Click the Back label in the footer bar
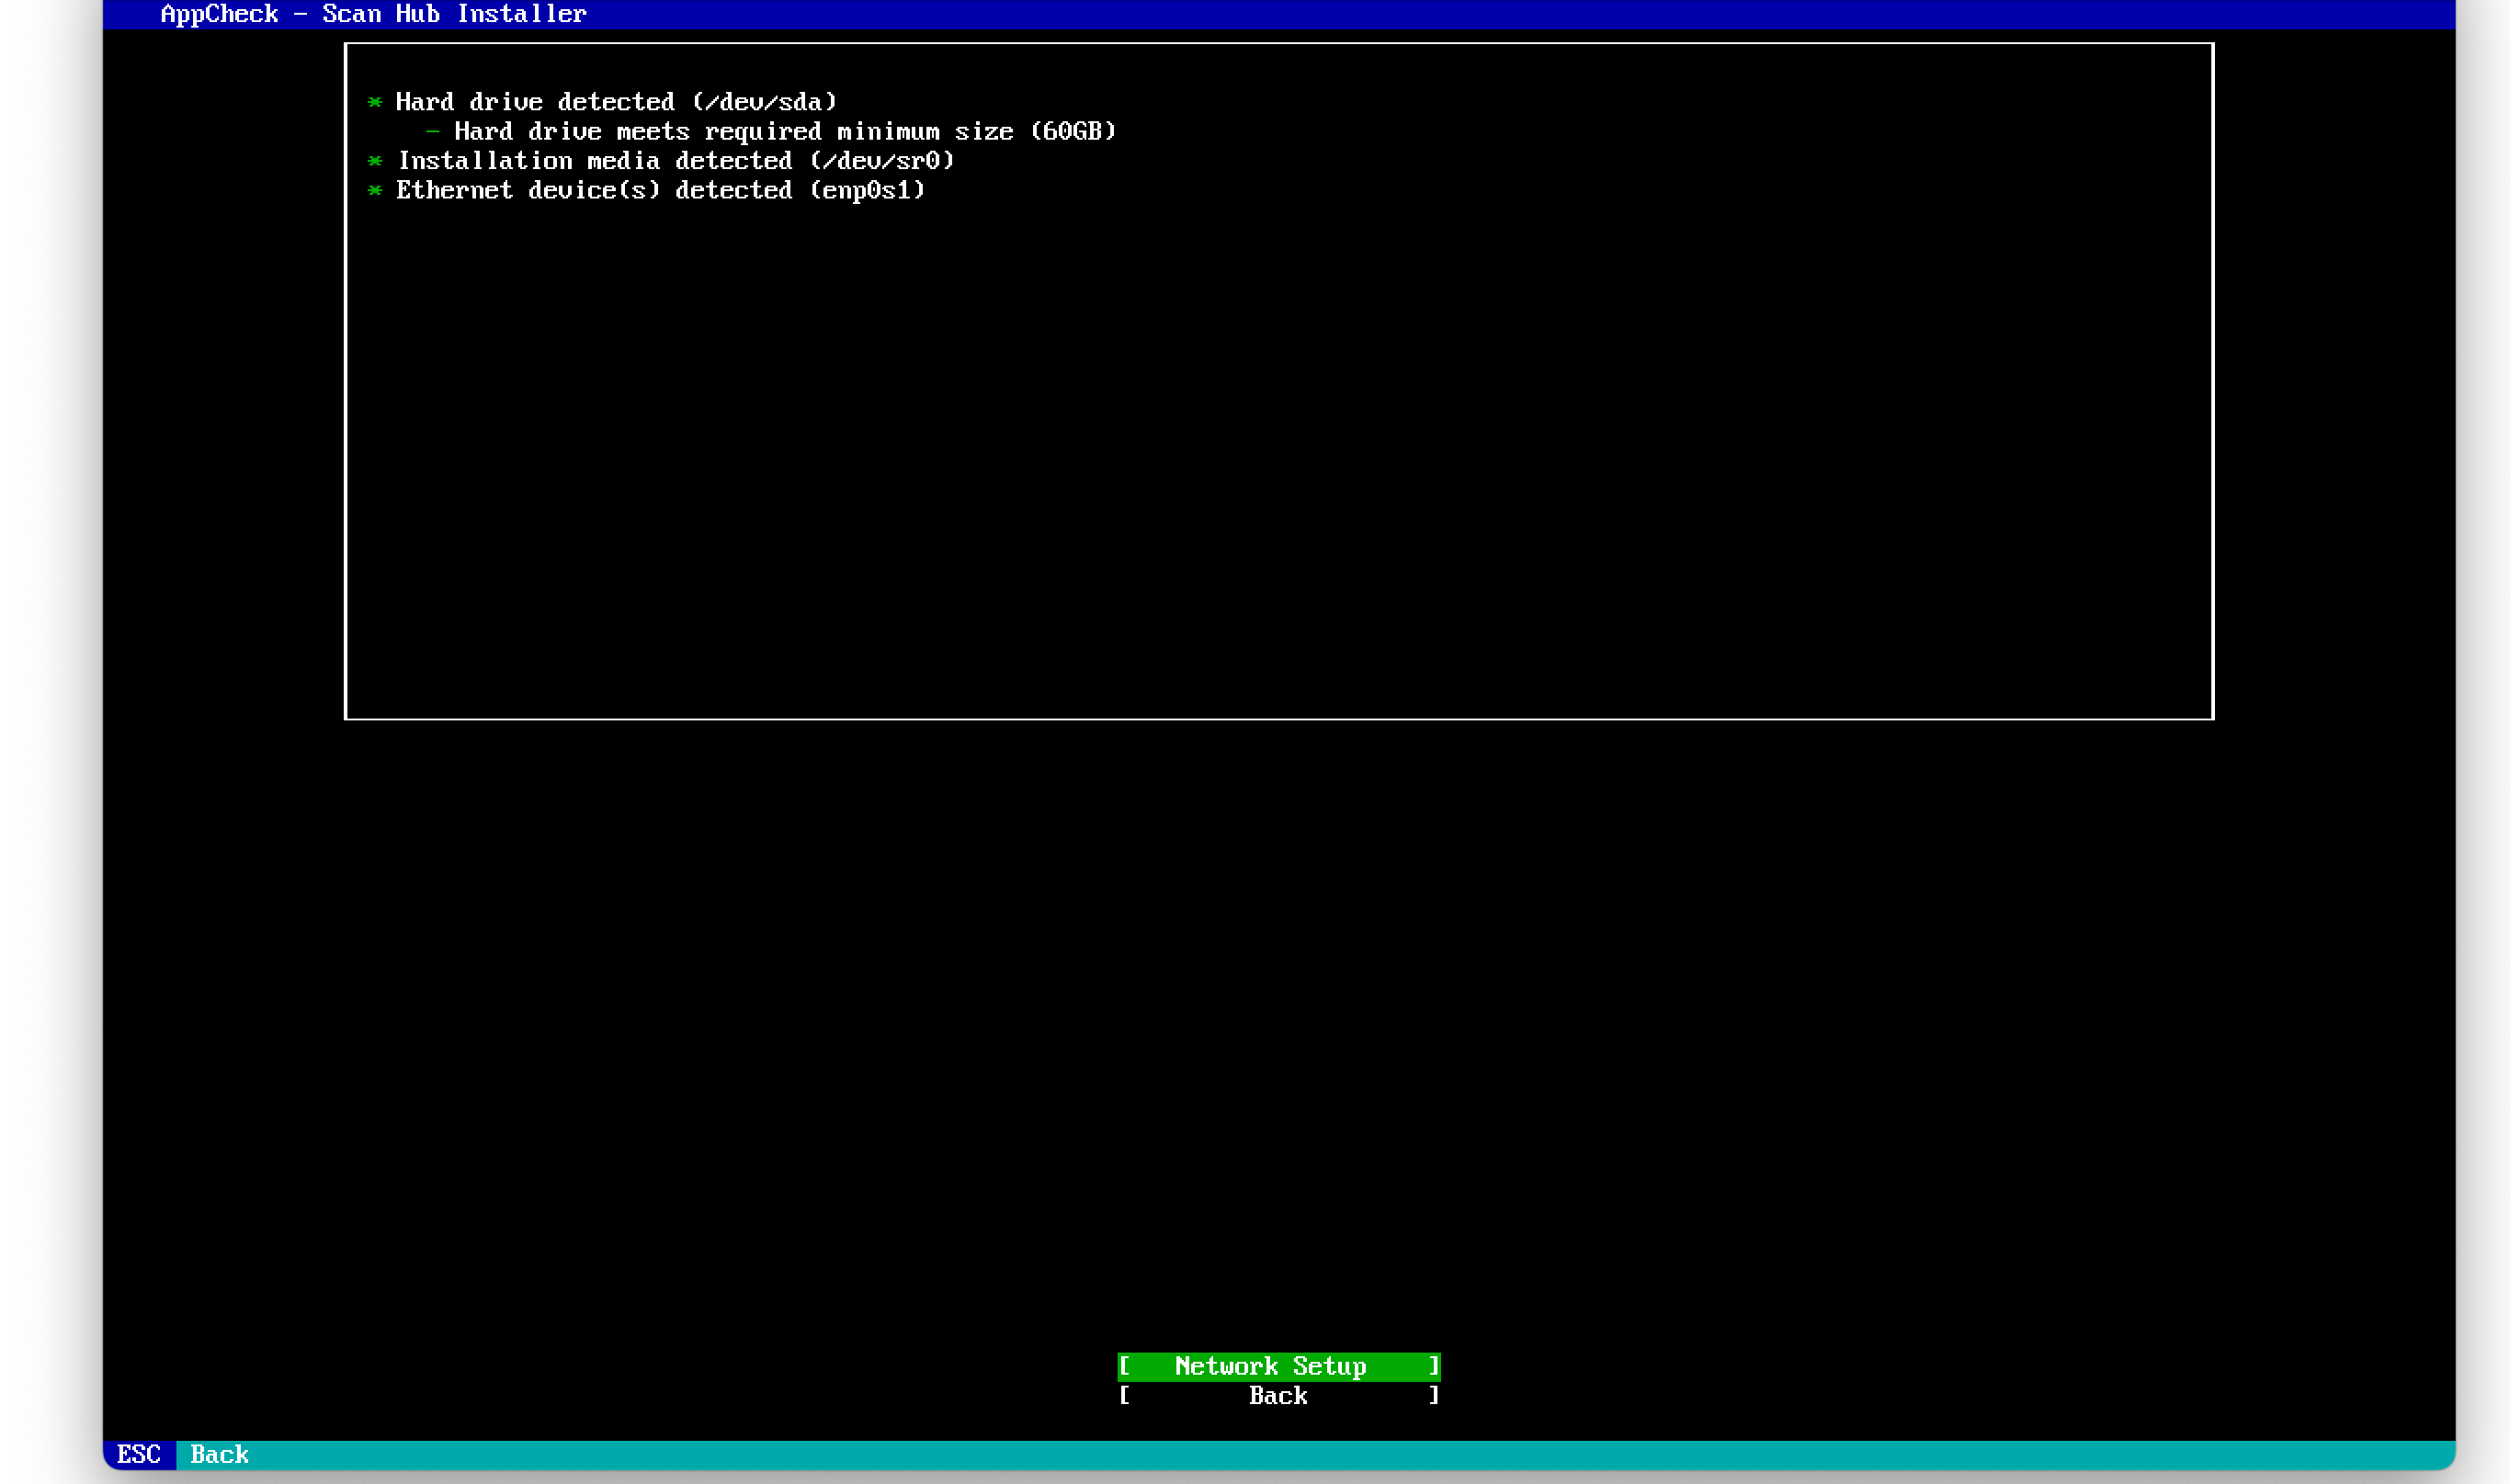 pyautogui.click(x=219, y=1454)
